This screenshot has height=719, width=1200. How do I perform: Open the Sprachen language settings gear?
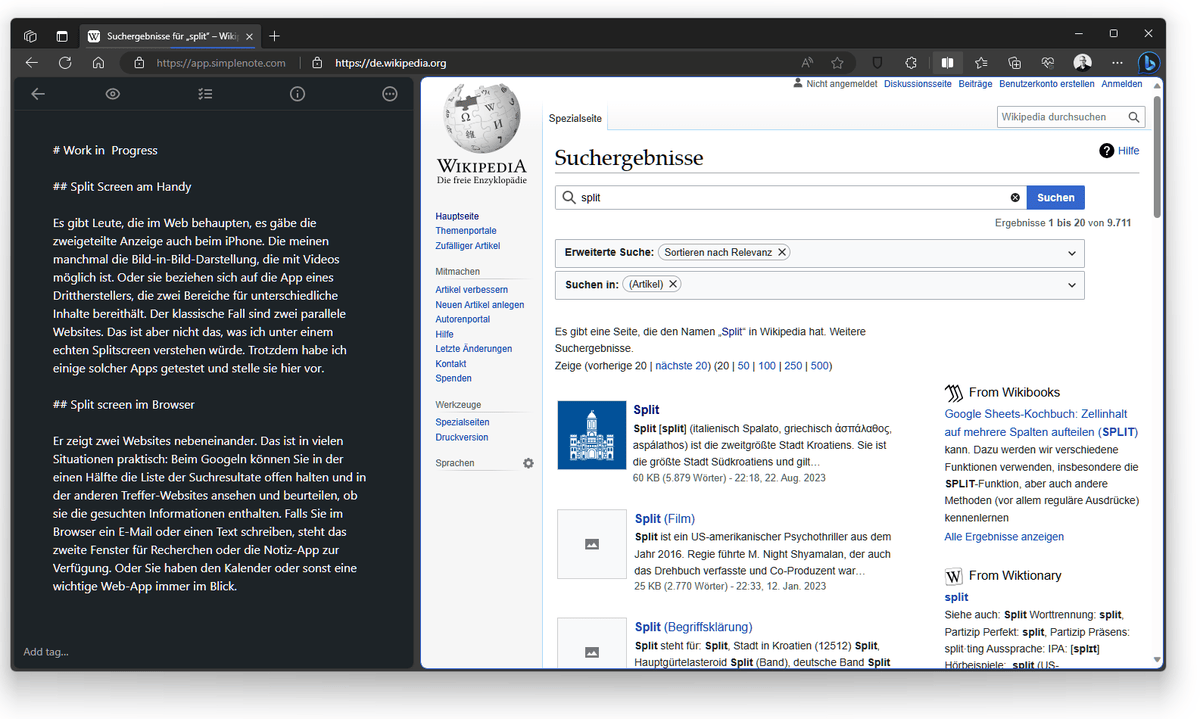(528, 462)
